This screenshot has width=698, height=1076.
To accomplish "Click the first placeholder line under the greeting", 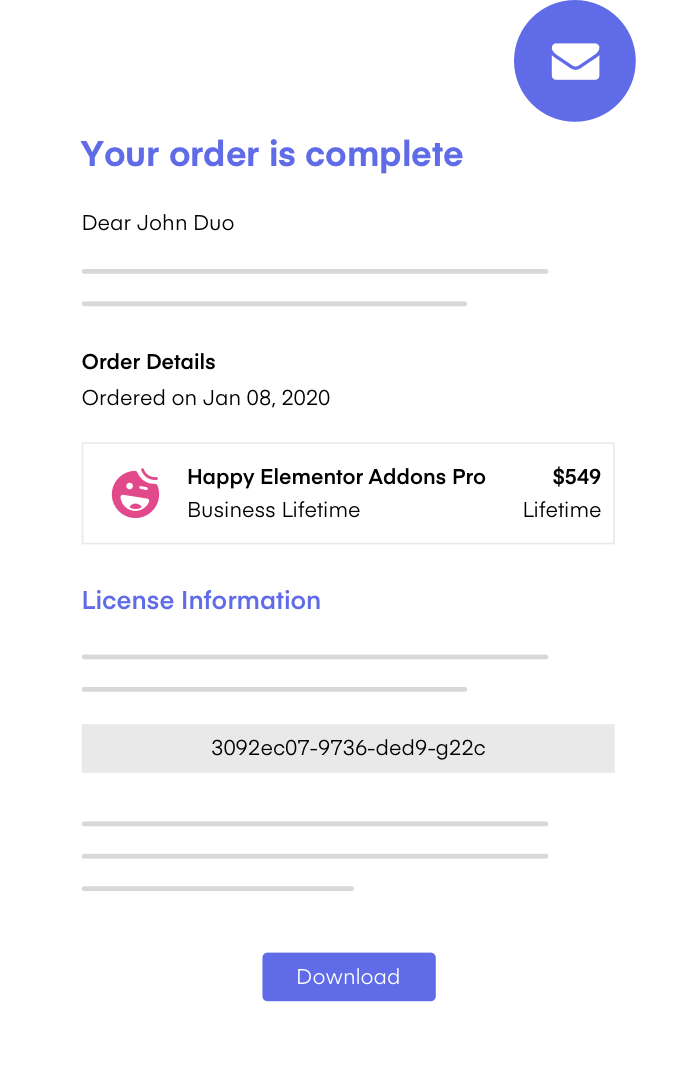I will (315, 272).
